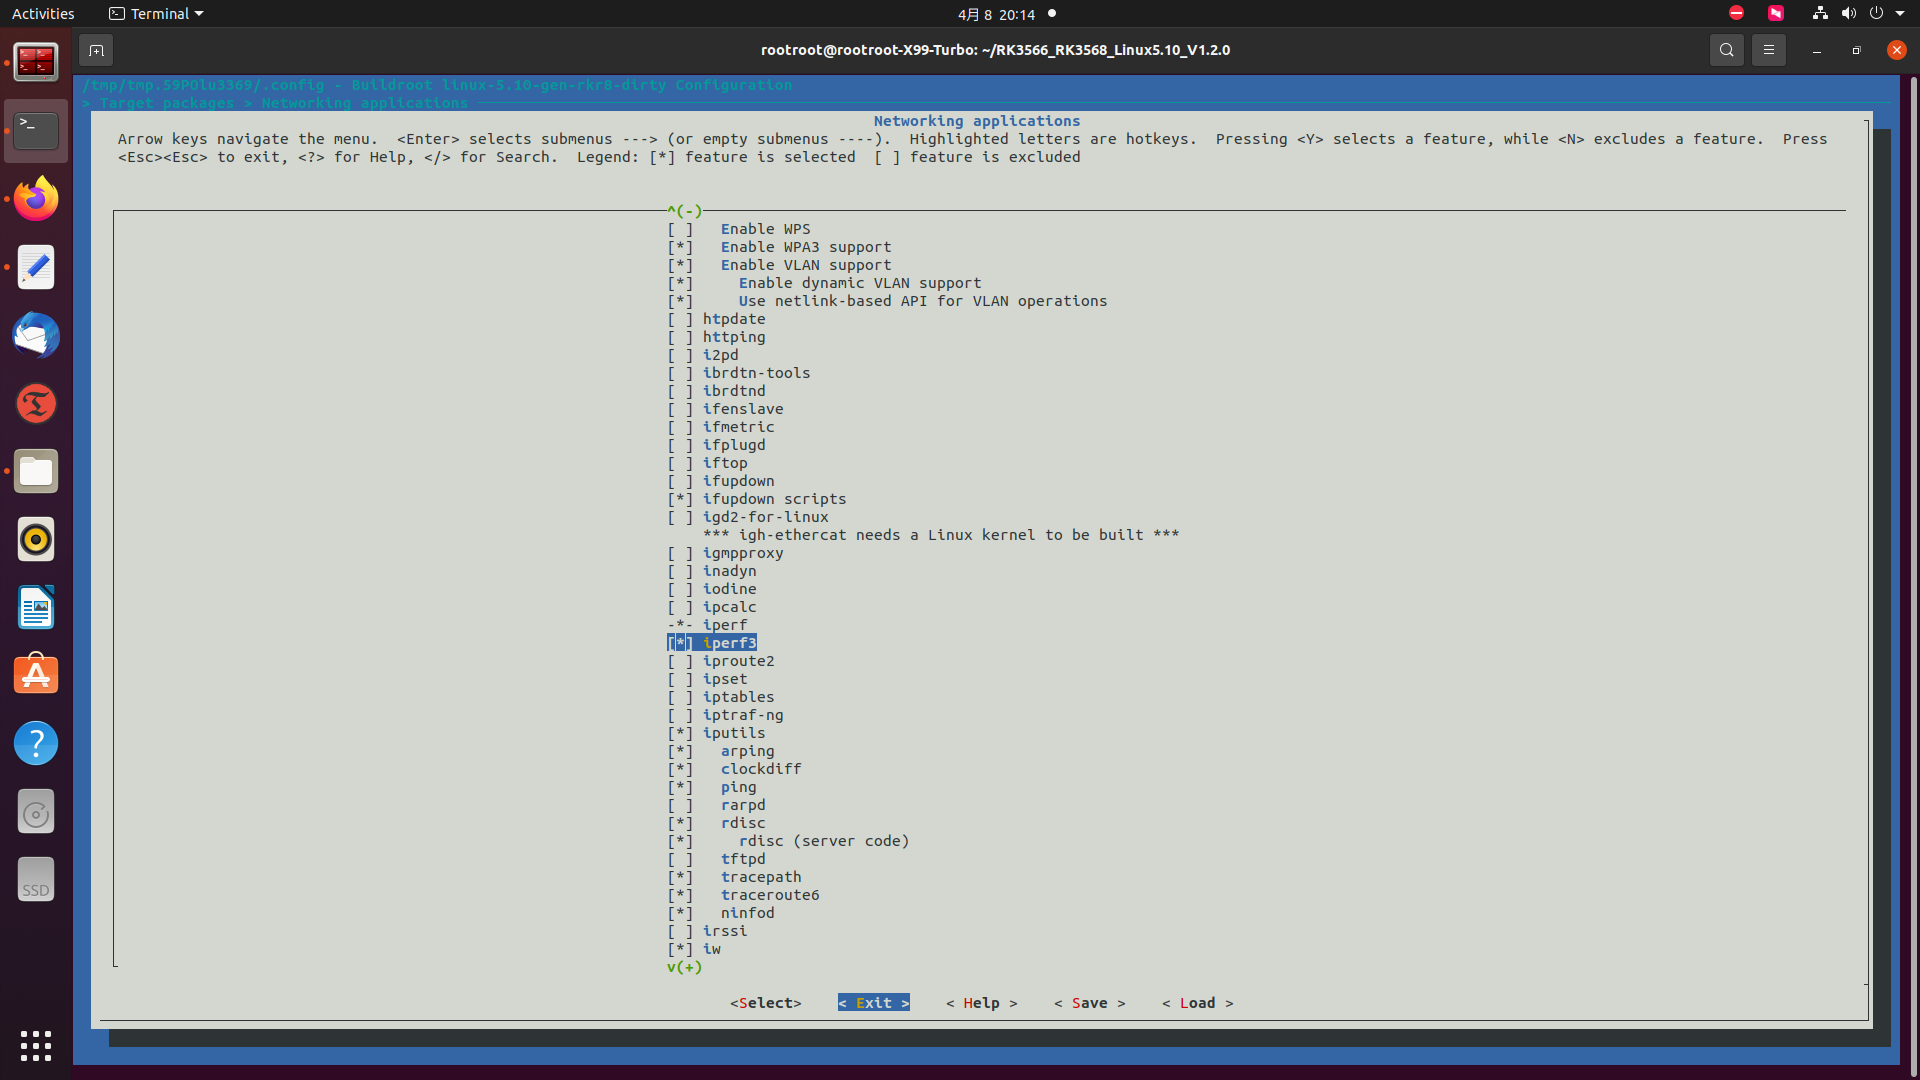
Task: Open new terminal tab icon
Action: click(96, 50)
